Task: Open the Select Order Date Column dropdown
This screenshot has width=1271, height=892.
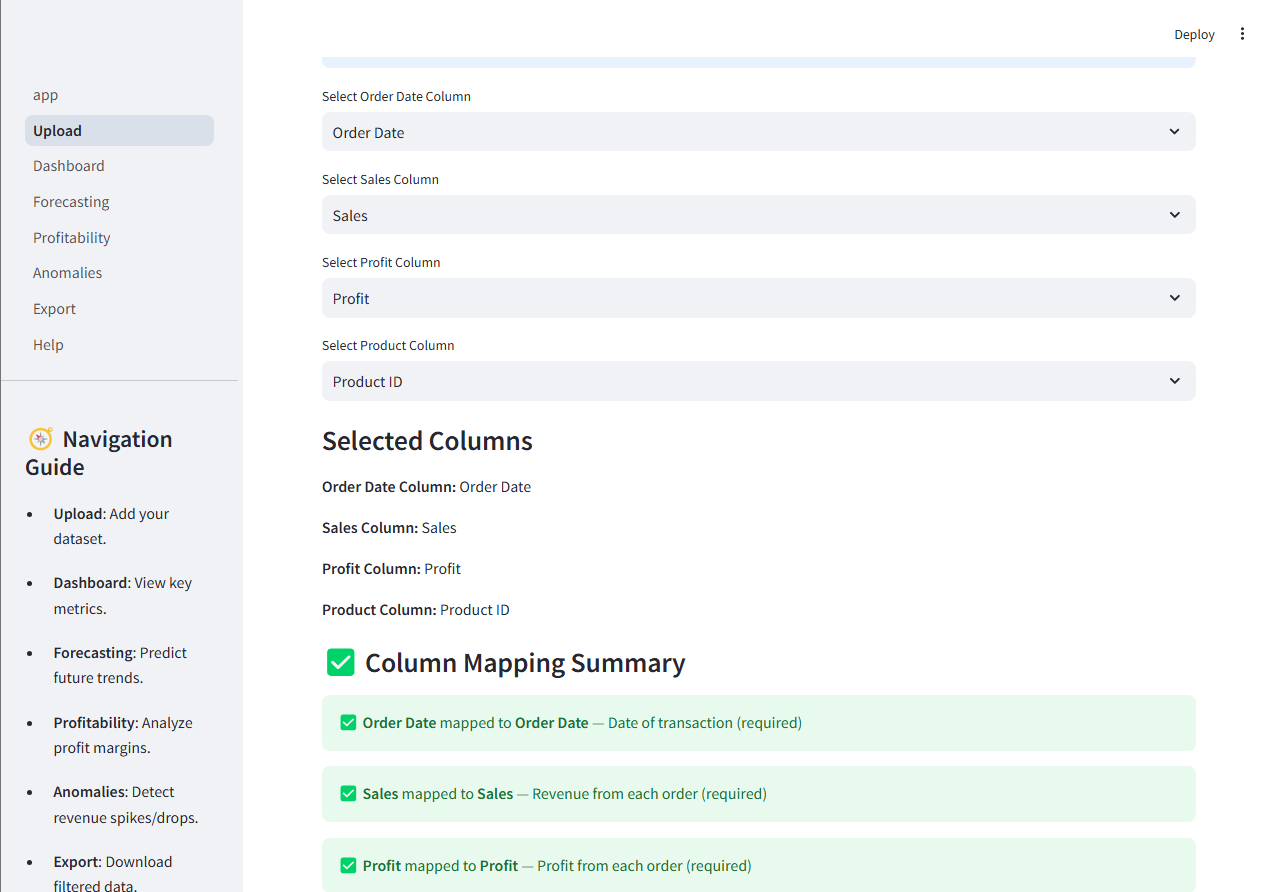Action: pyautogui.click(x=758, y=131)
